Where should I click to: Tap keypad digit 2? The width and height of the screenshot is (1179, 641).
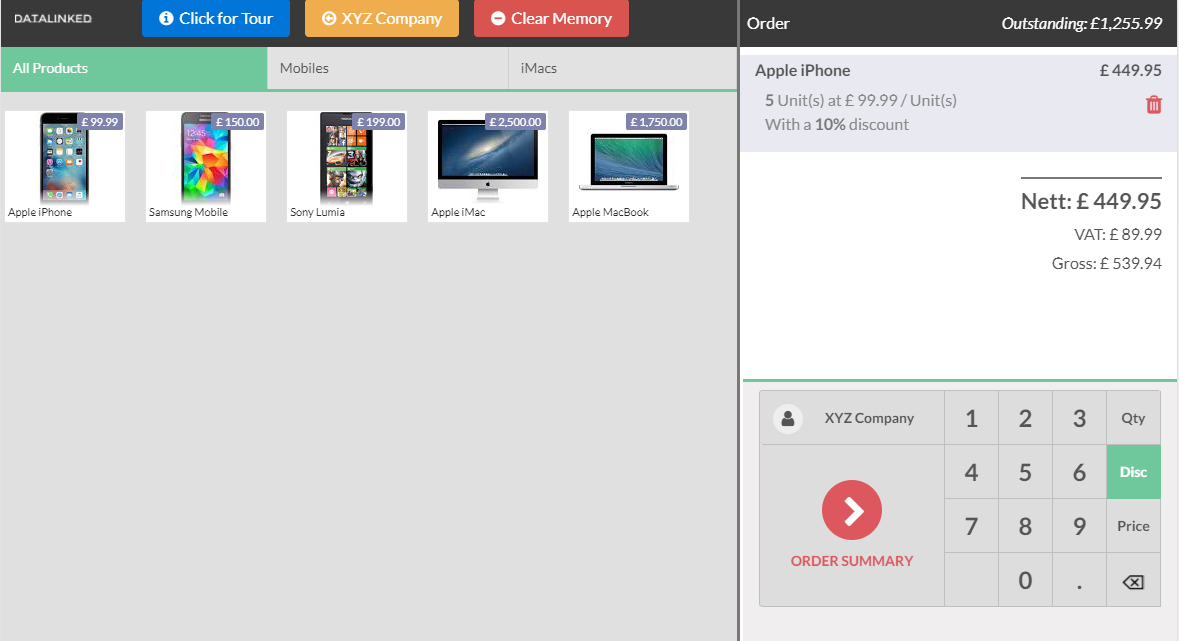(x=1026, y=418)
